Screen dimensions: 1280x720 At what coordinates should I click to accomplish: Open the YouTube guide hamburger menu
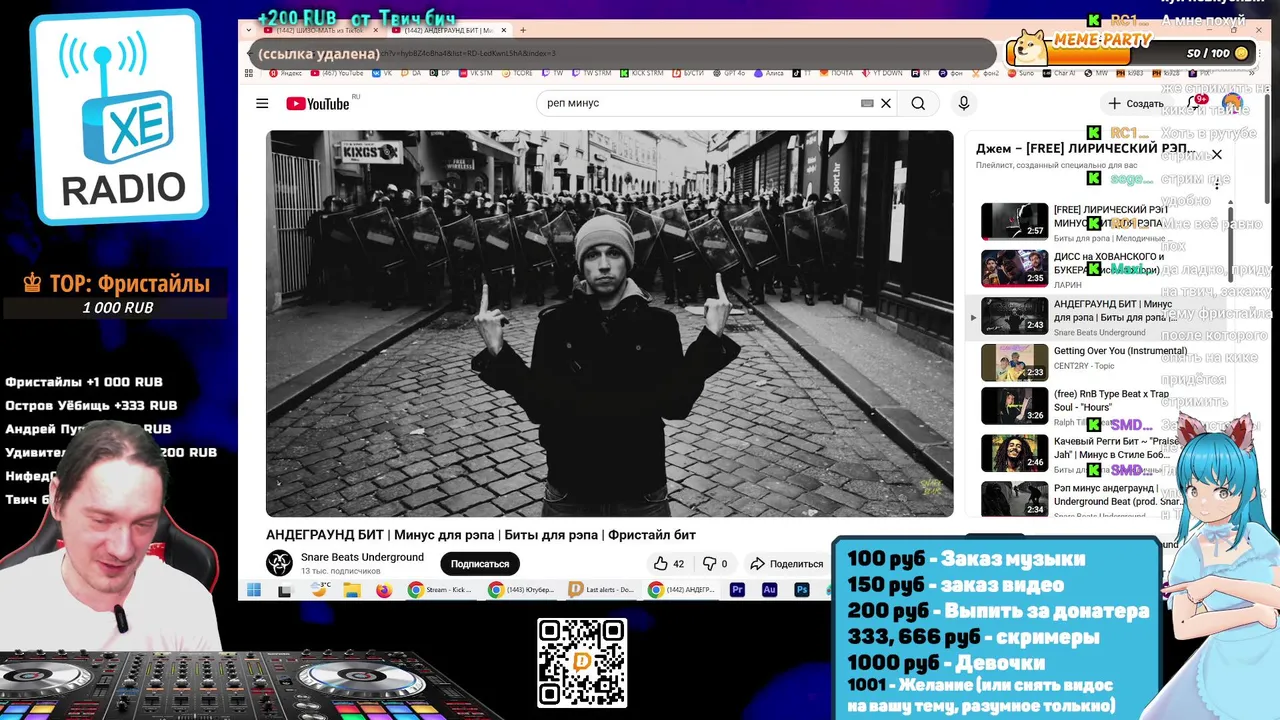tap(262, 103)
